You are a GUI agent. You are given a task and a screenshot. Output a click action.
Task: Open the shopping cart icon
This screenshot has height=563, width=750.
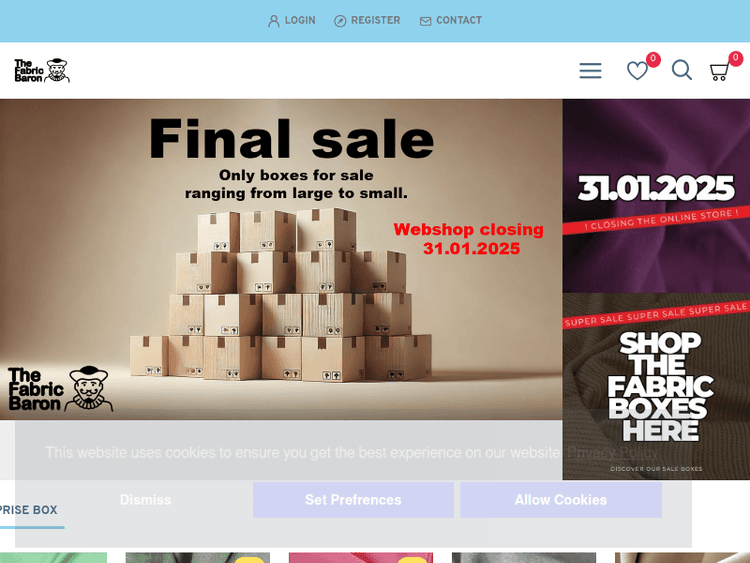pos(719,72)
